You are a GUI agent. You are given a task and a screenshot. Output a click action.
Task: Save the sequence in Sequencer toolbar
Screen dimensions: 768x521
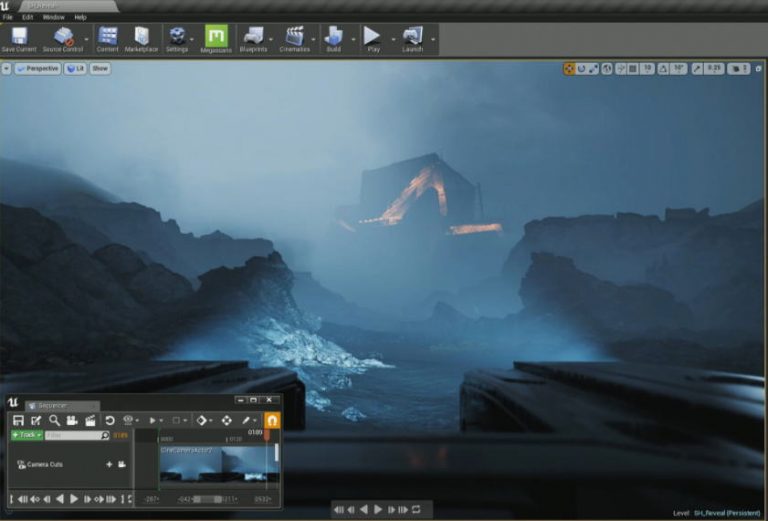tap(18, 420)
